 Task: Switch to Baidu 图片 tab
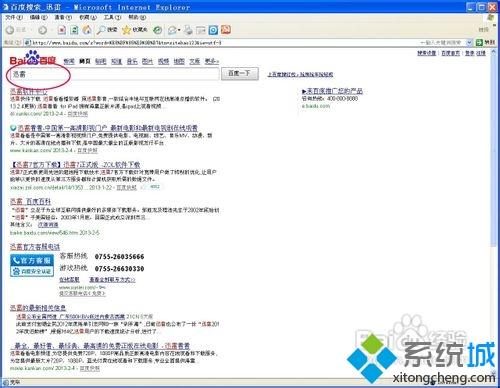pos(147,61)
